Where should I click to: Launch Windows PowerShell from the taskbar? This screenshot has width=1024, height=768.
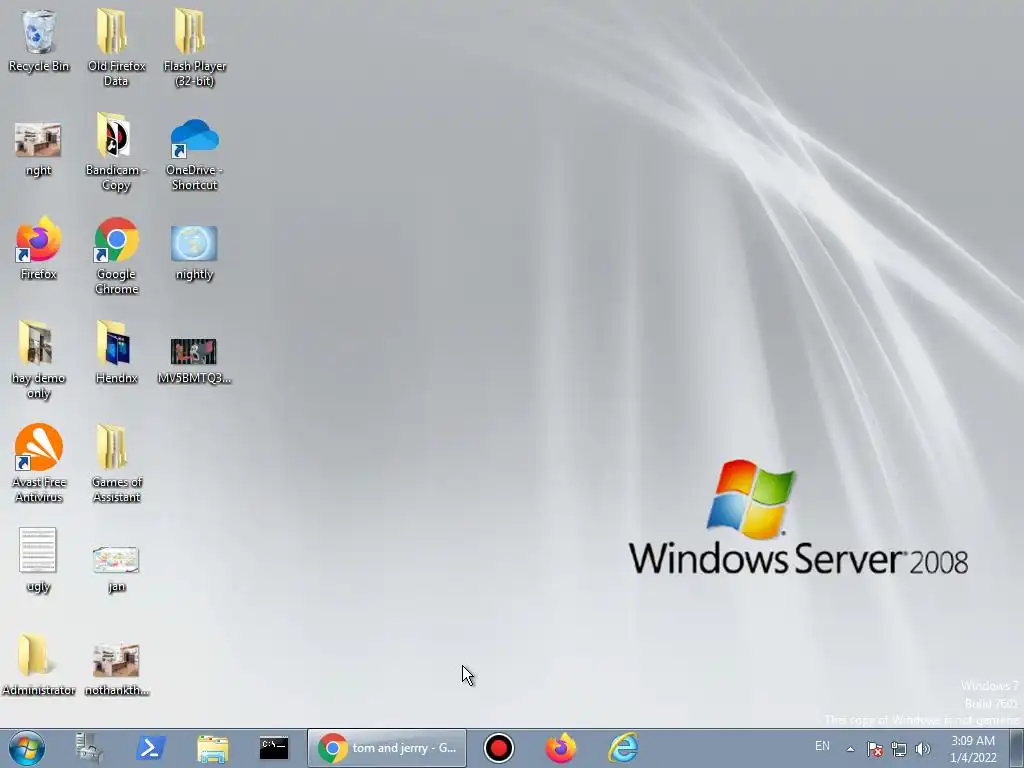(x=150, y=748)
